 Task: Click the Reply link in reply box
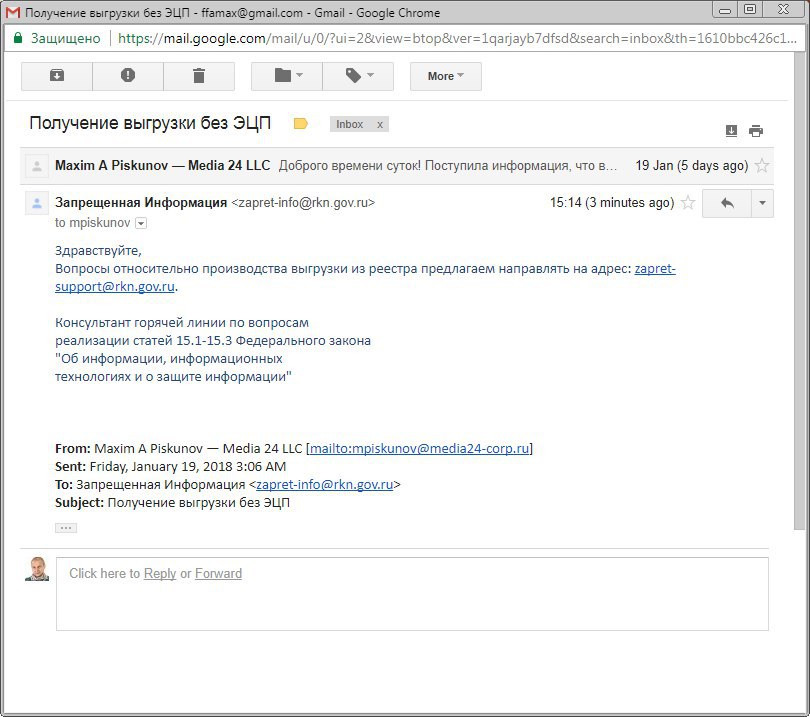pyautogui.click(x=160, y=573)
